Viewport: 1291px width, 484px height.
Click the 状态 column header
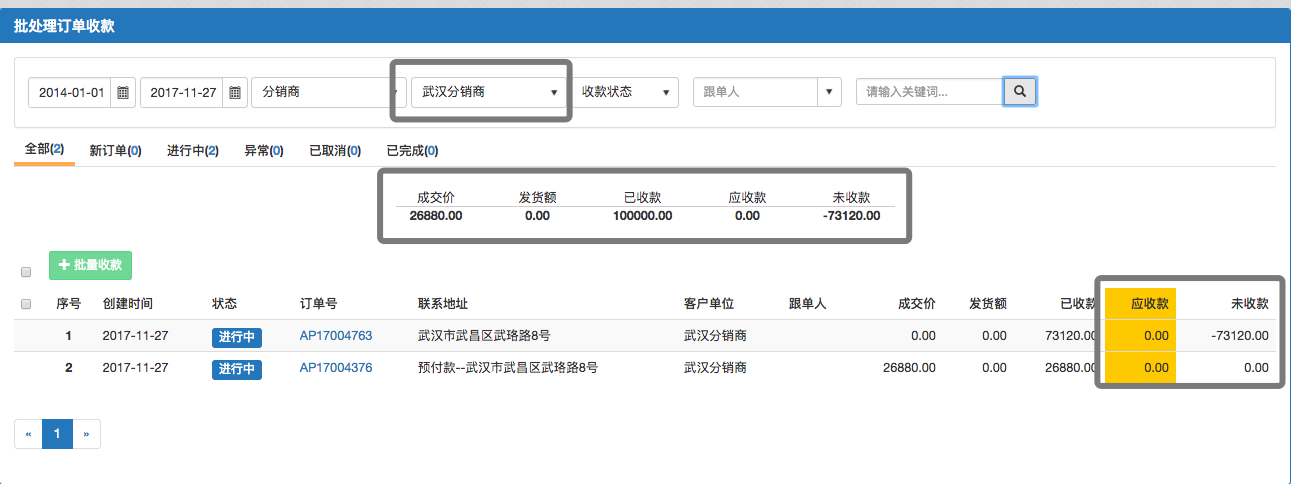point(224,303)
